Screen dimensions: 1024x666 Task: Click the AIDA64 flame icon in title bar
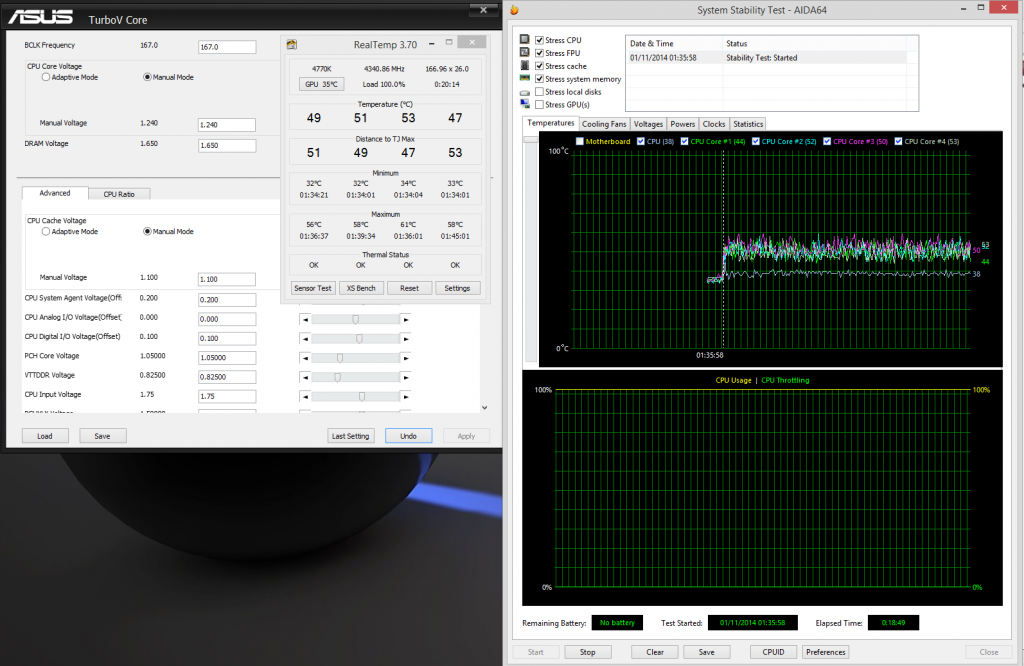click(514, 10)
